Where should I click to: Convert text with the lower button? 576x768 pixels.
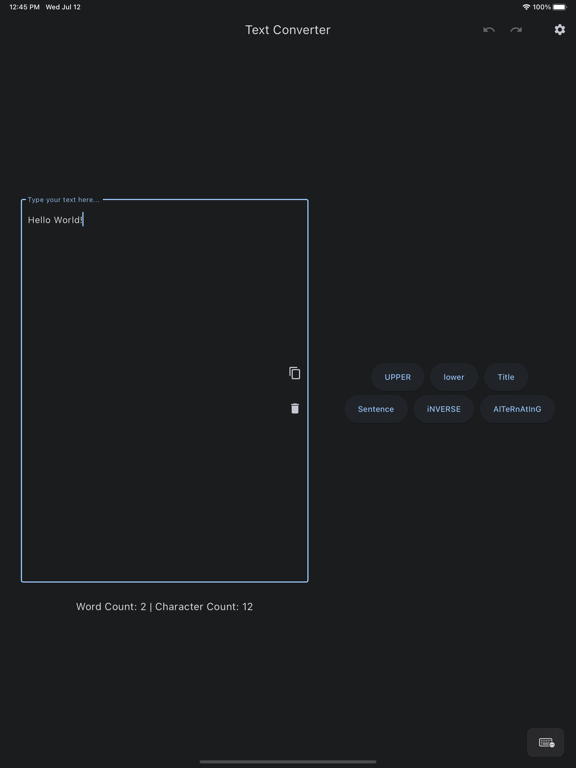click(x=454, y=377)
